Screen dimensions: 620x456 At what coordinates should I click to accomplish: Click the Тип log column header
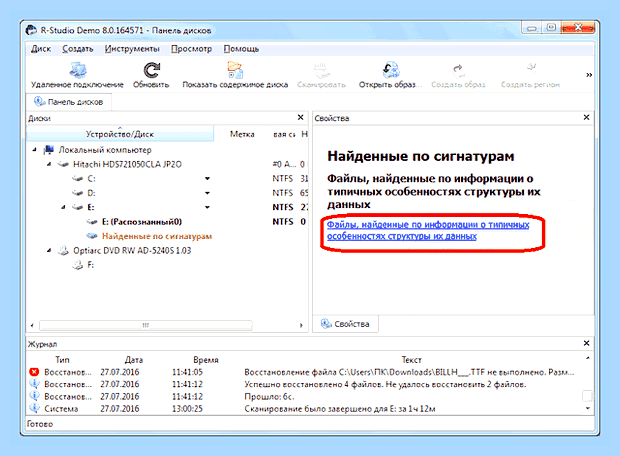62,360
